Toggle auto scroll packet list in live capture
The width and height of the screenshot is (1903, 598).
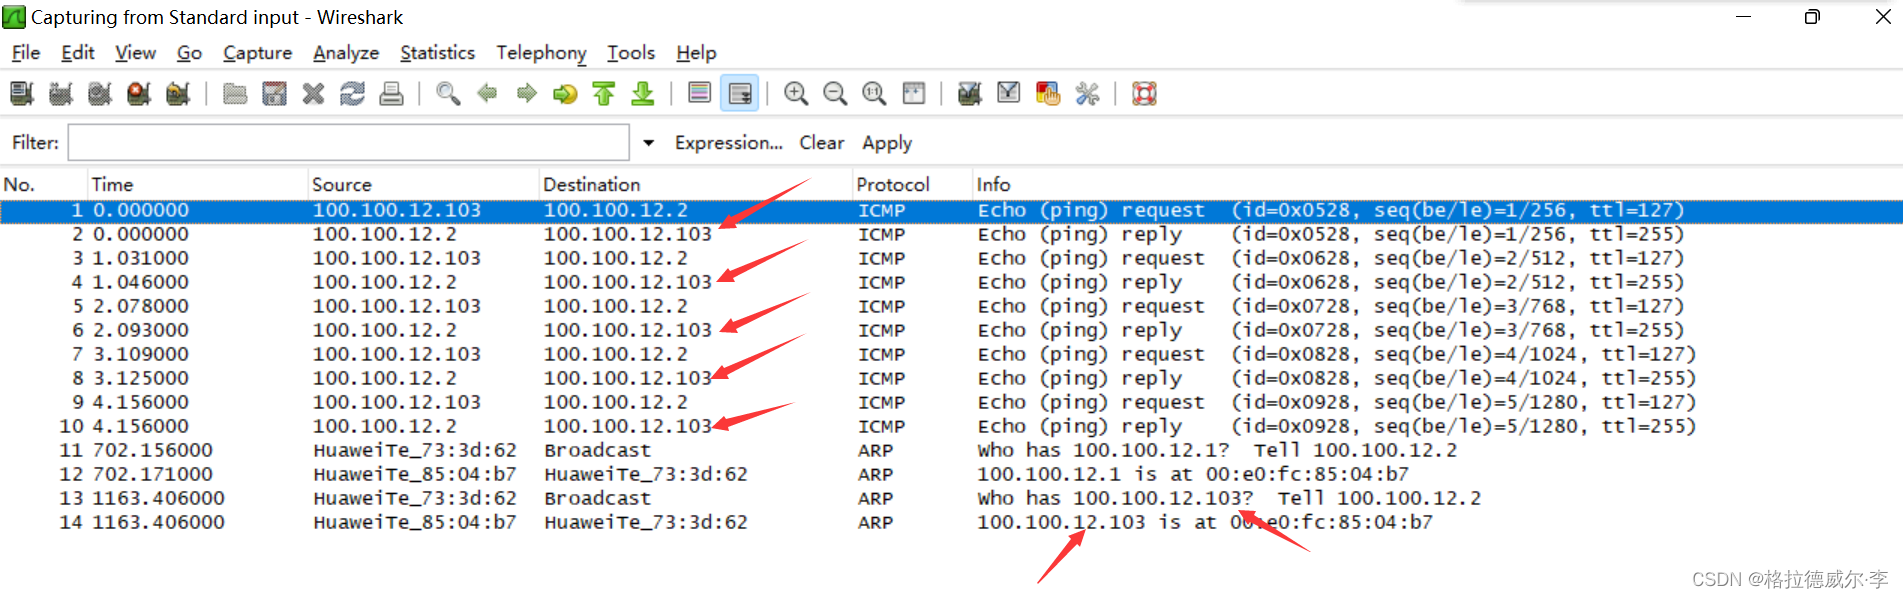coord(739,94)
